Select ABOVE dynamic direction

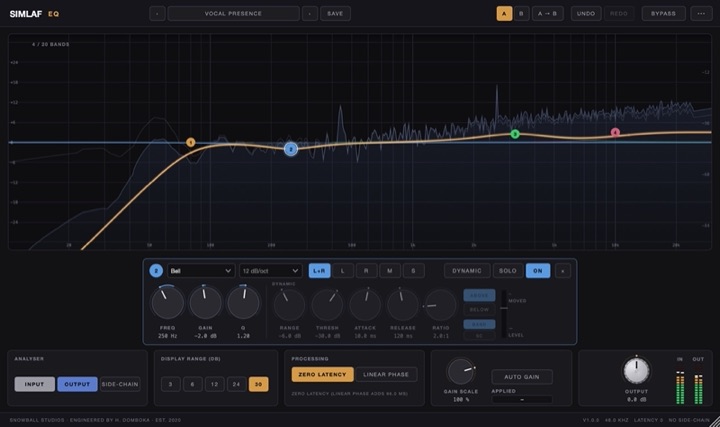click(x=479, y=295)
